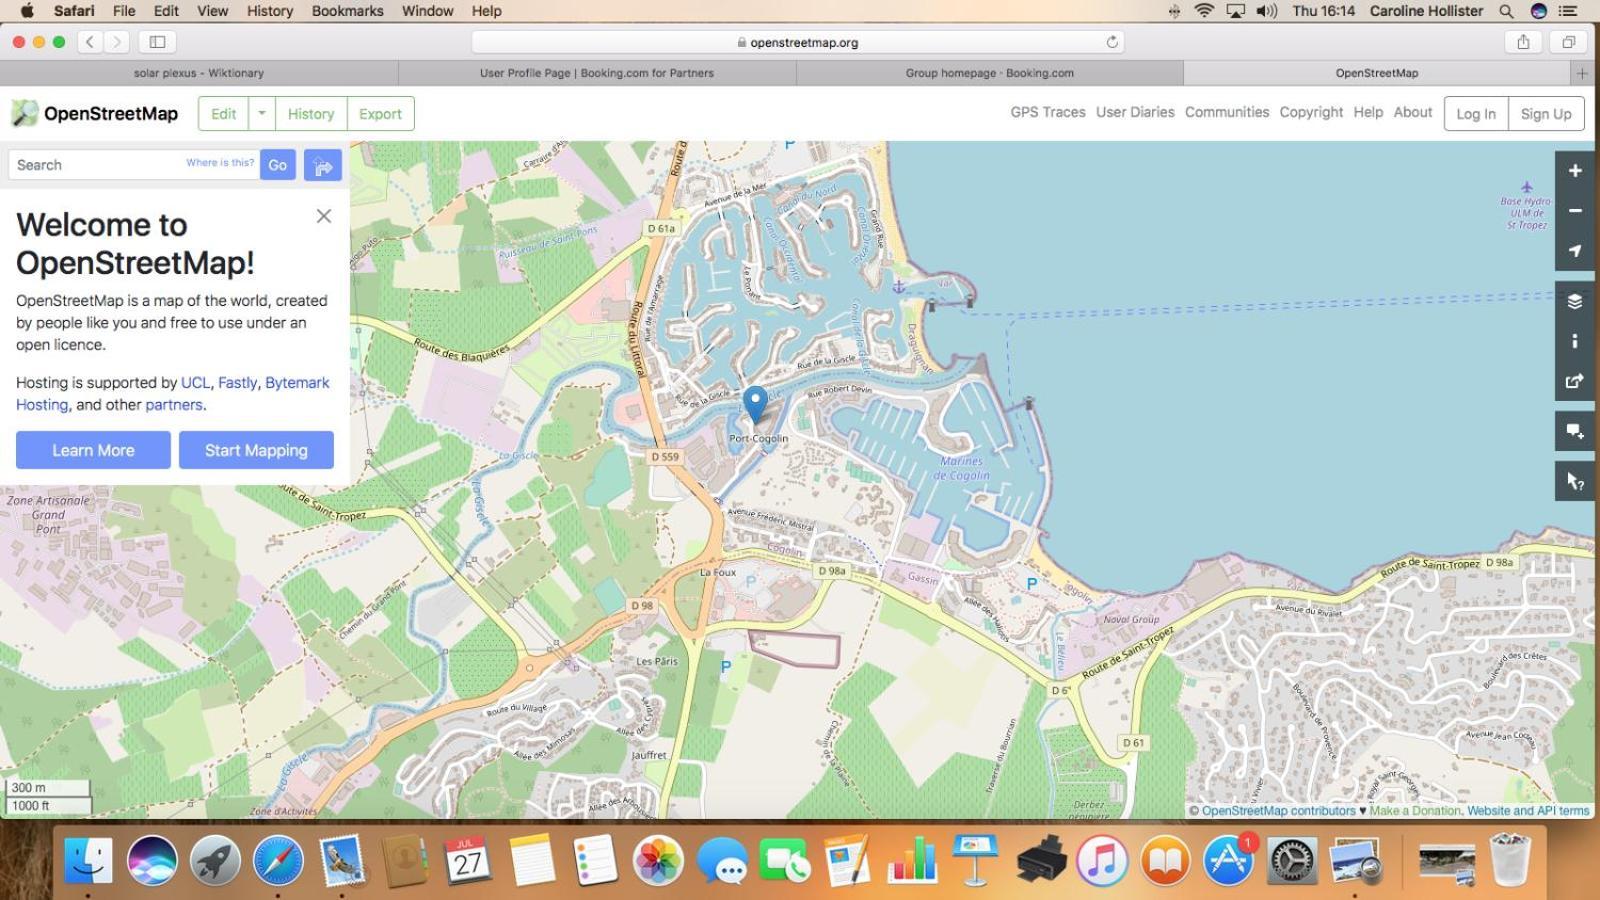
Task: Open Notification Center in menu bar
Action: [x=1568, y=11]
